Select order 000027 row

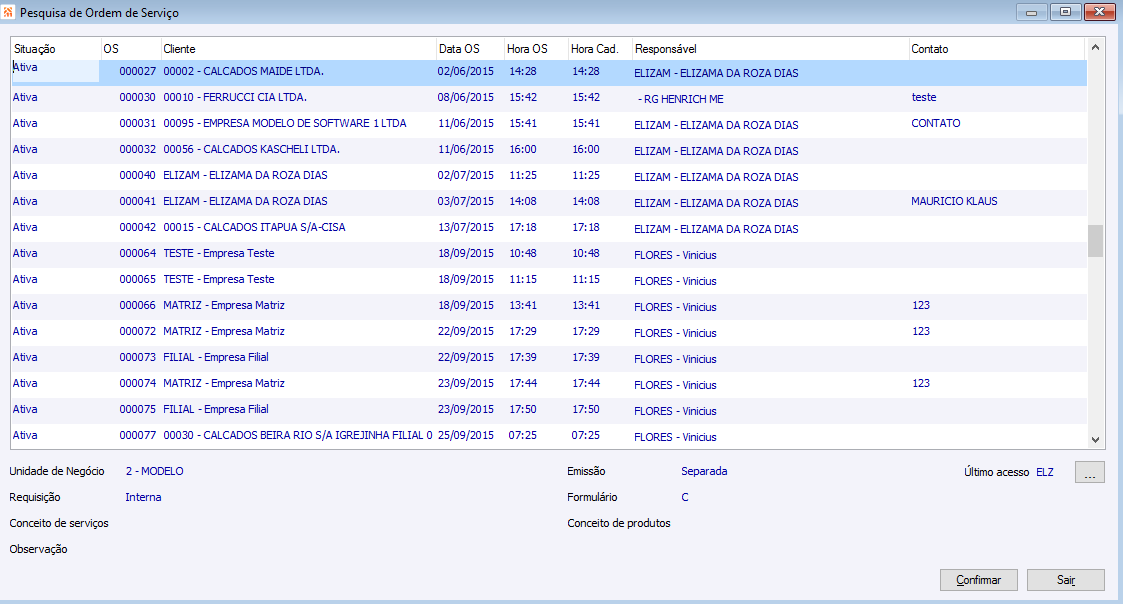(549, 72)
